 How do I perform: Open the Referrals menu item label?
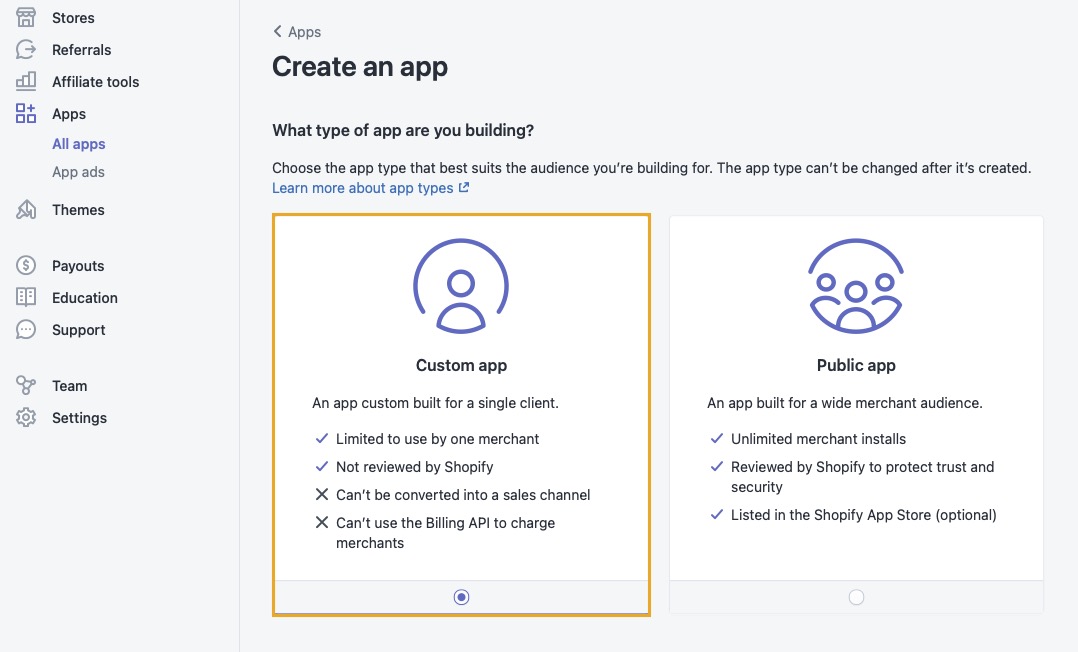[82, 50]
